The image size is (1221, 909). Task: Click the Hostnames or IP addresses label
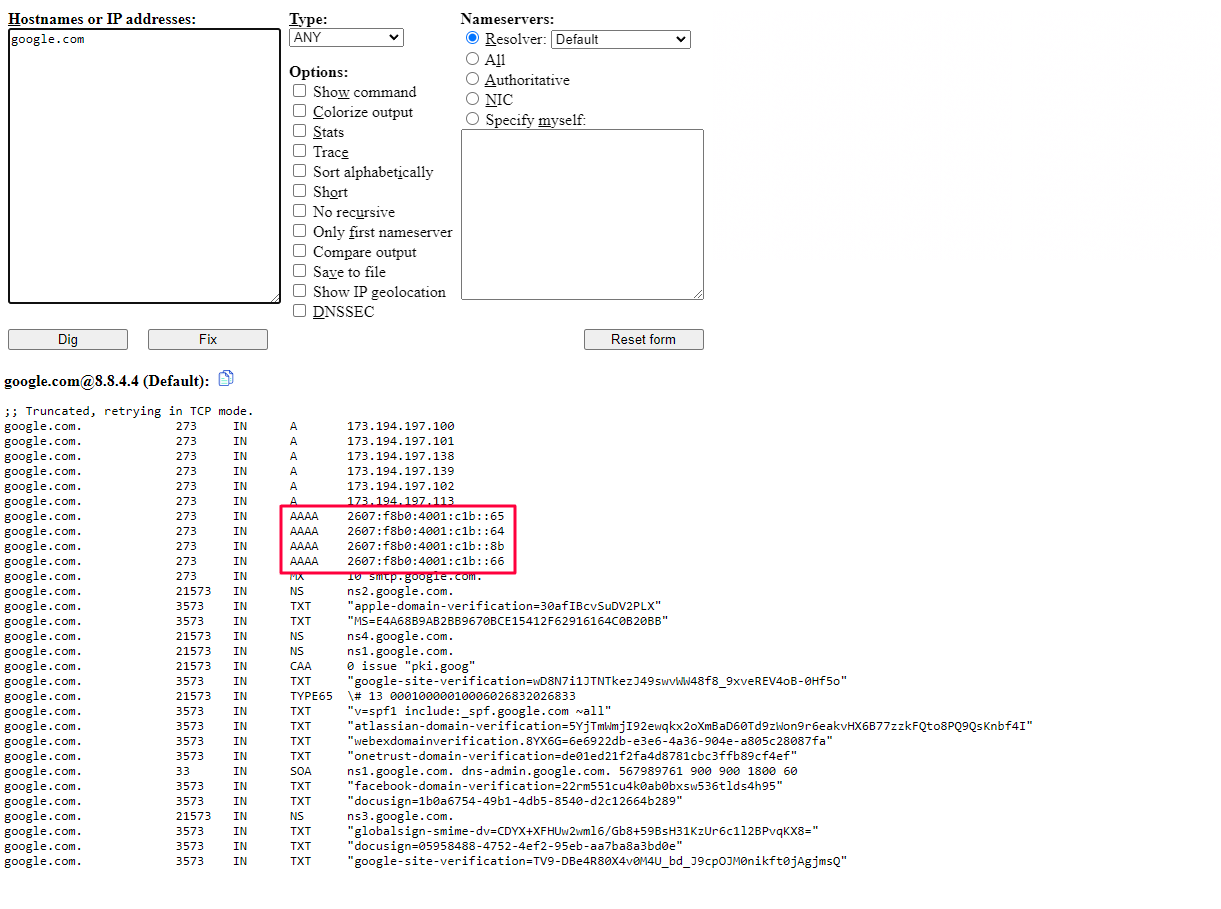[102, 19]
